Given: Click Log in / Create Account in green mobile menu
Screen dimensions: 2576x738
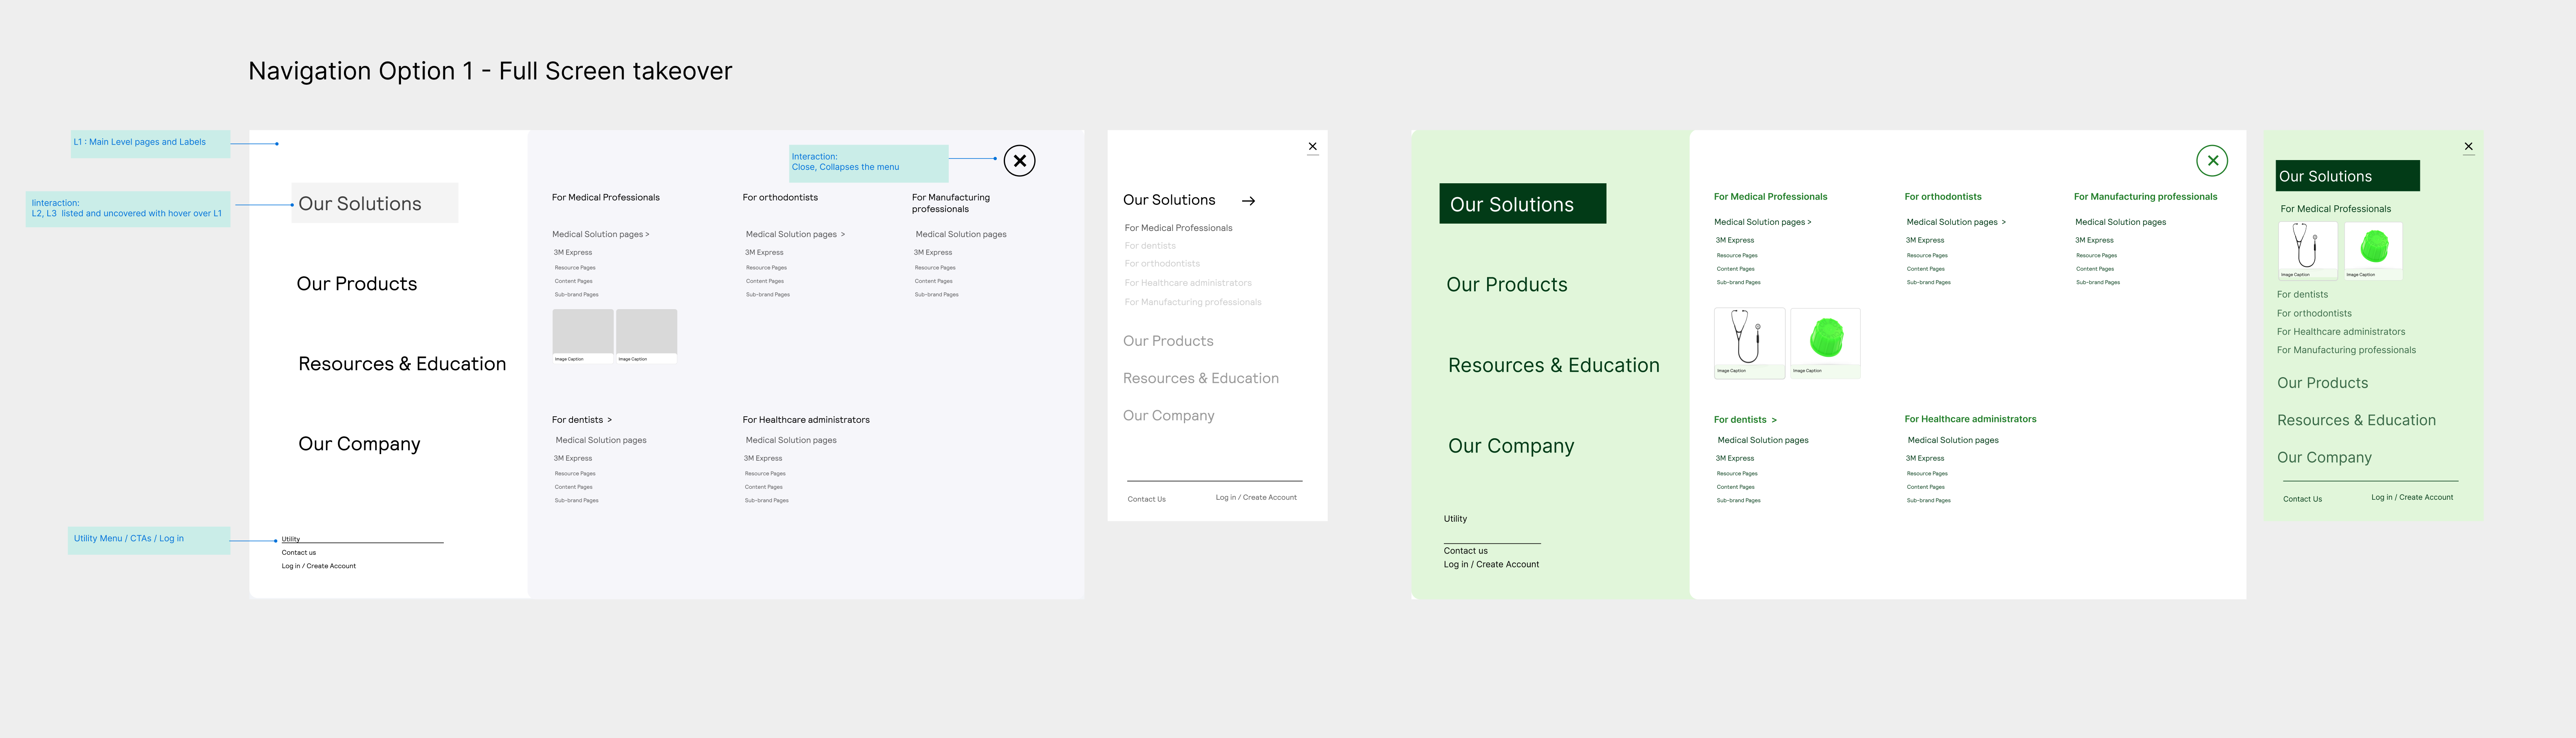Looking at the screenshot, I should click(2412, 497).
